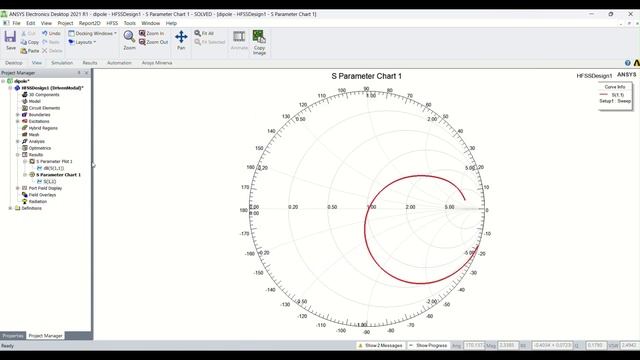The width and height of the screenshot is (640, 360).
Task: Expand the Analysis tree node
Action: (x=18, y=141)
